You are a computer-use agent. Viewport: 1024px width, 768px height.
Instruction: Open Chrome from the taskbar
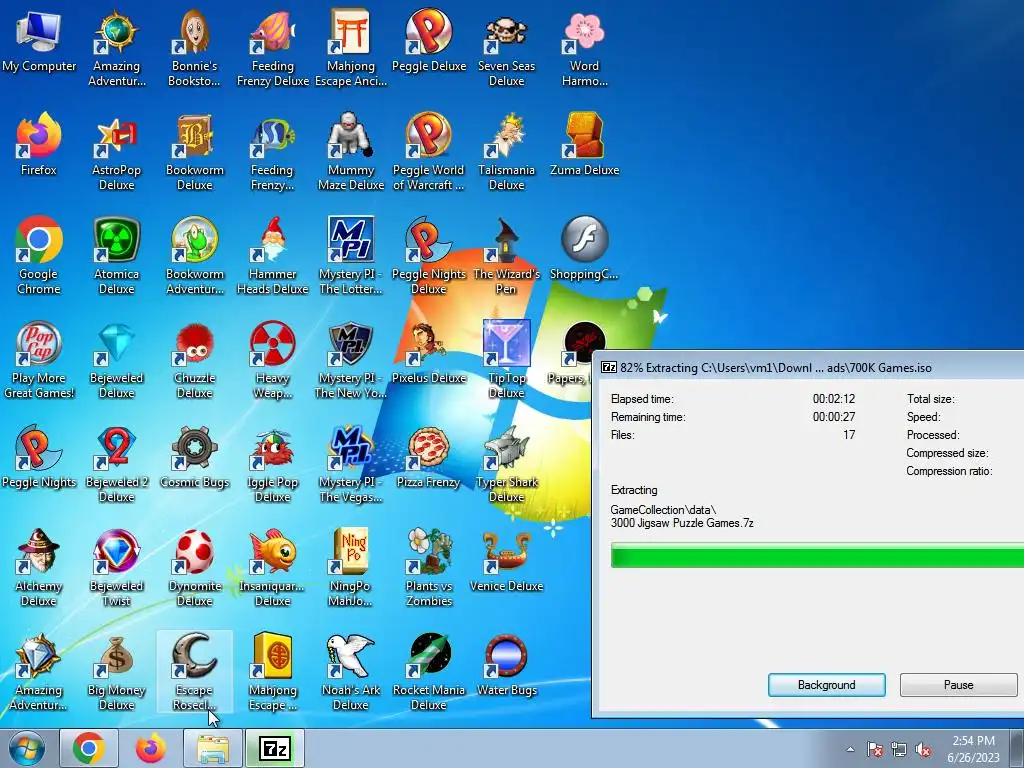[89, 748]
